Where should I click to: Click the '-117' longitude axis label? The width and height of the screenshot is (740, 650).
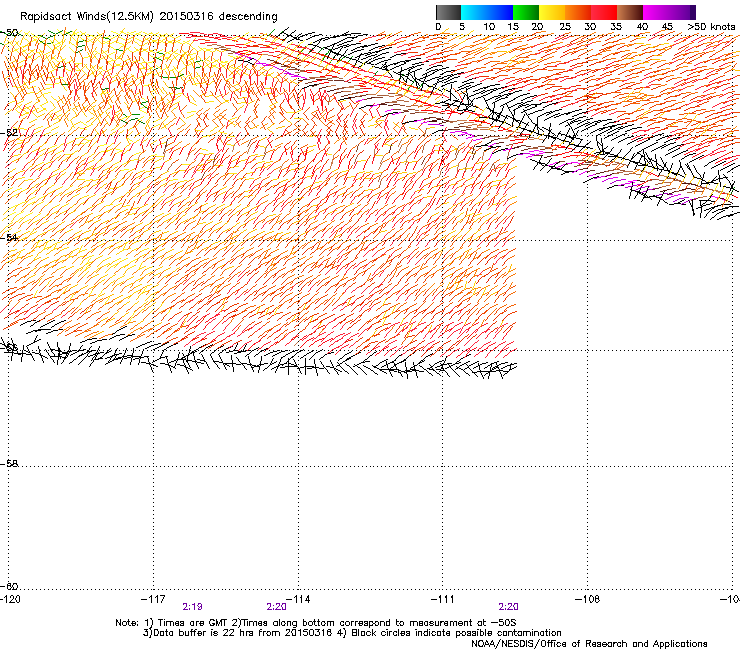(x=153, y=599)
